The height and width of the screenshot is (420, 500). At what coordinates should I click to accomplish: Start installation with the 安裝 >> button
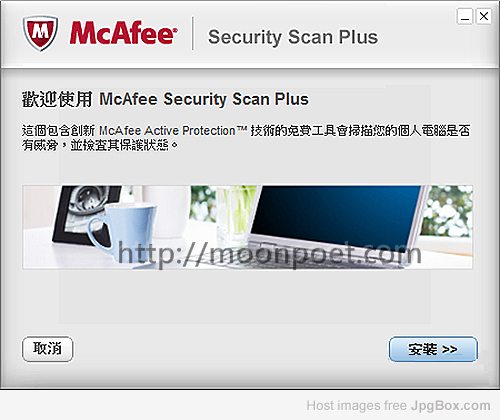433,349
